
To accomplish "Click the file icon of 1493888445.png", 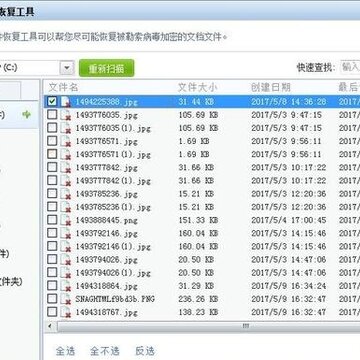I will (x=66, y=220).
